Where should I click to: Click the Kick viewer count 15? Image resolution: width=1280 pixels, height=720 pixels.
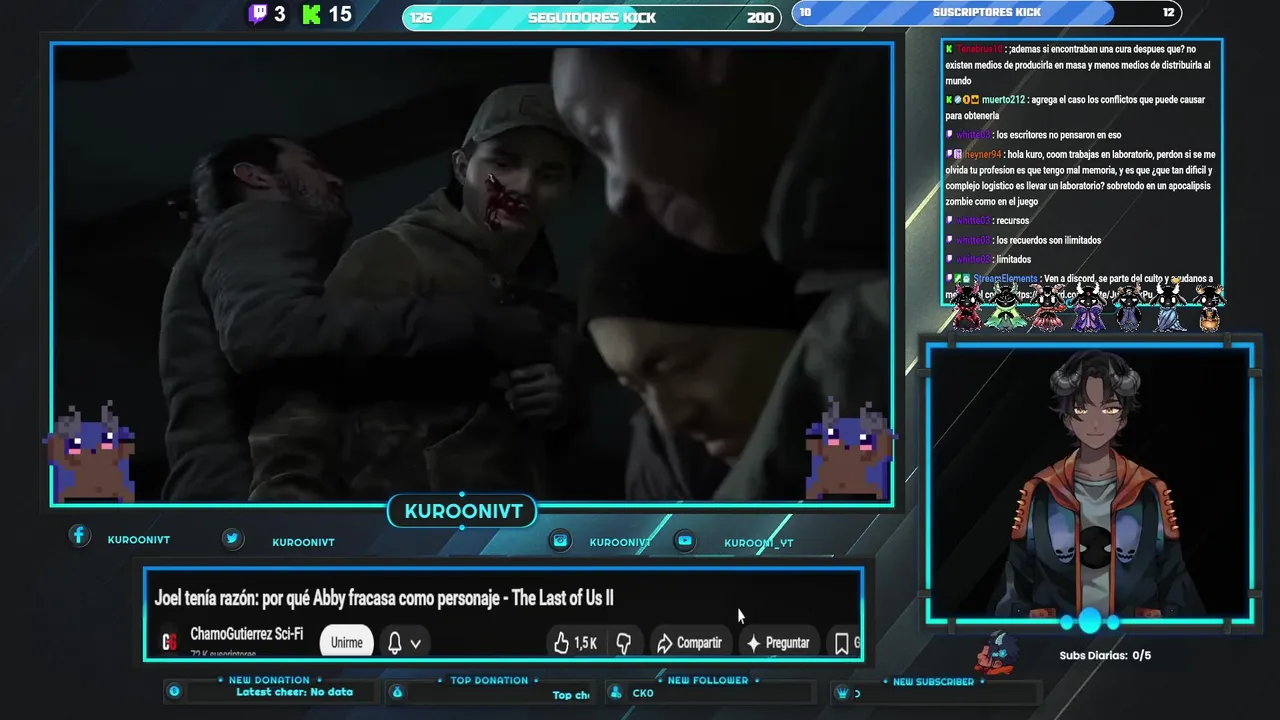click(340, 14)
